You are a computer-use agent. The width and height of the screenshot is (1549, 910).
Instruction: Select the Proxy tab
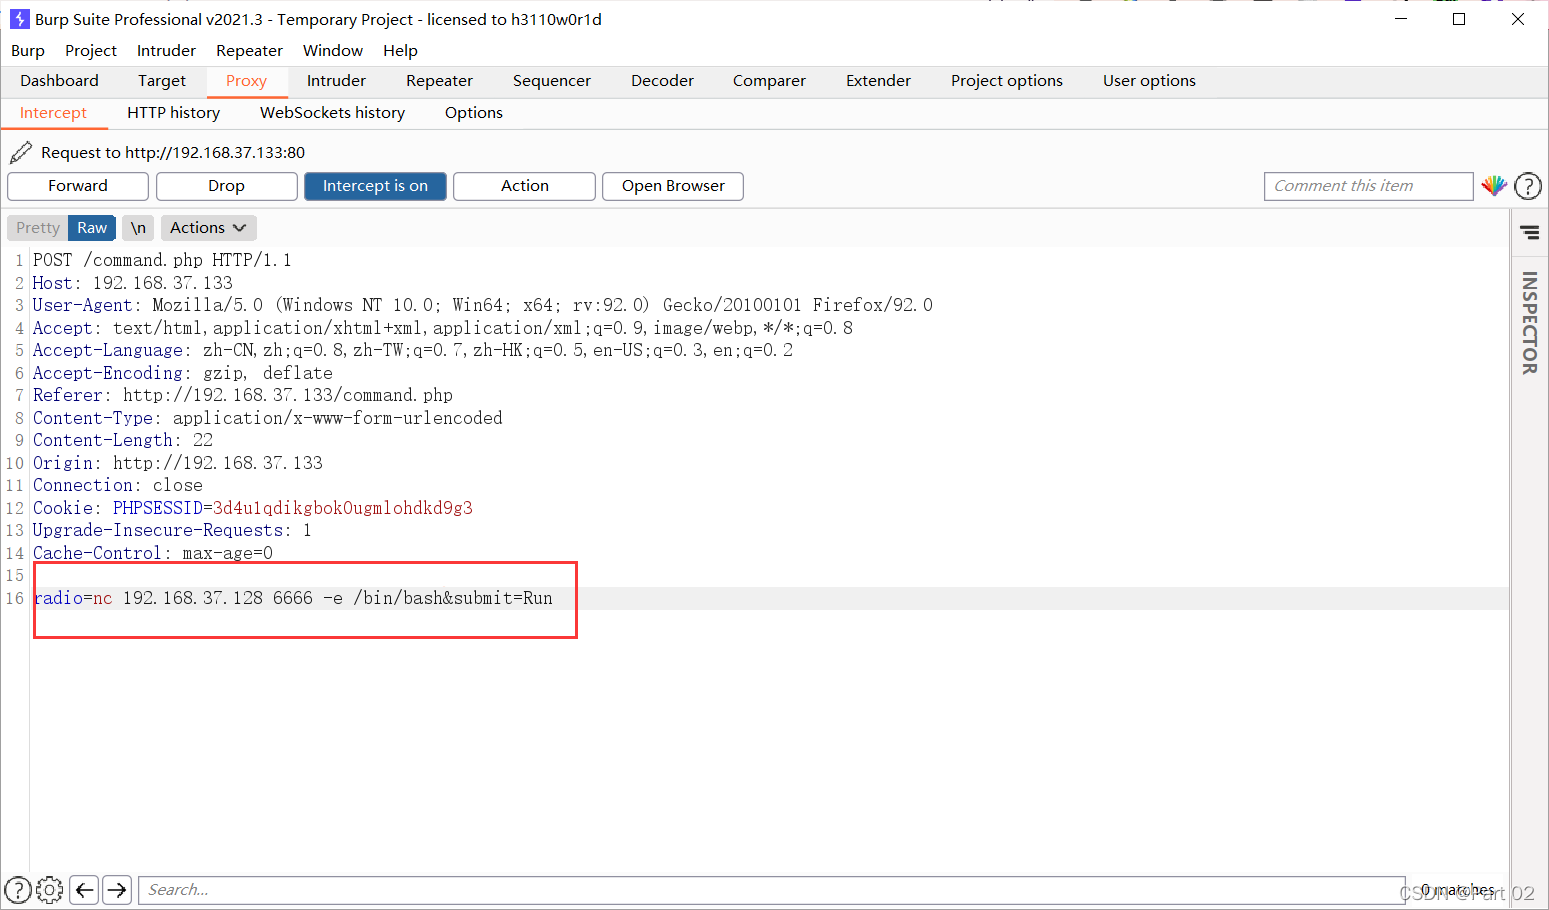coord(246,81)
